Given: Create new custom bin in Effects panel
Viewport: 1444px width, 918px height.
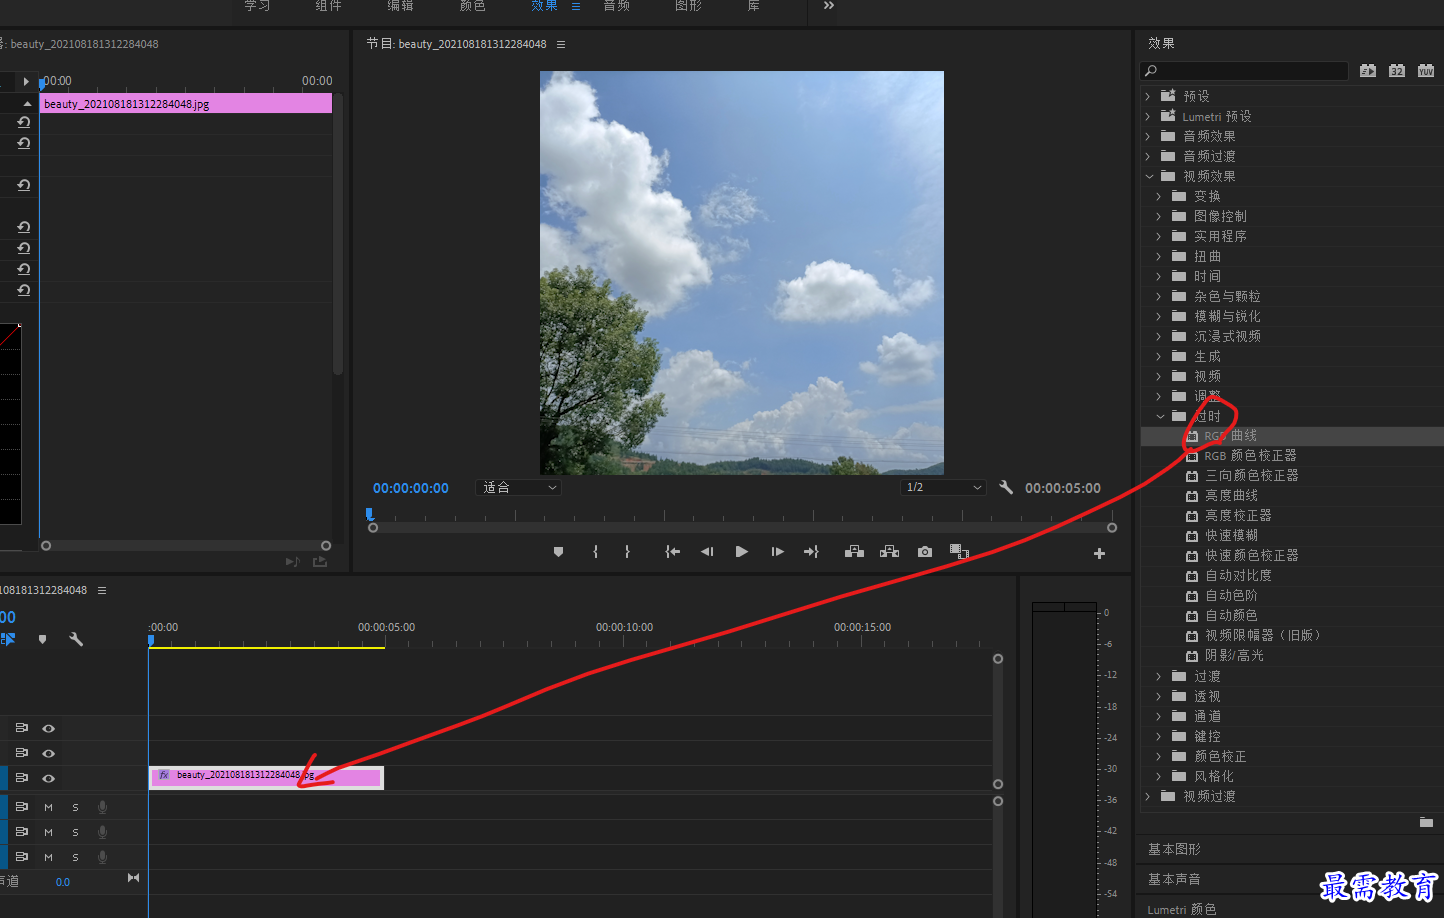Looking at the screenshot, I should coord(1426,822).
